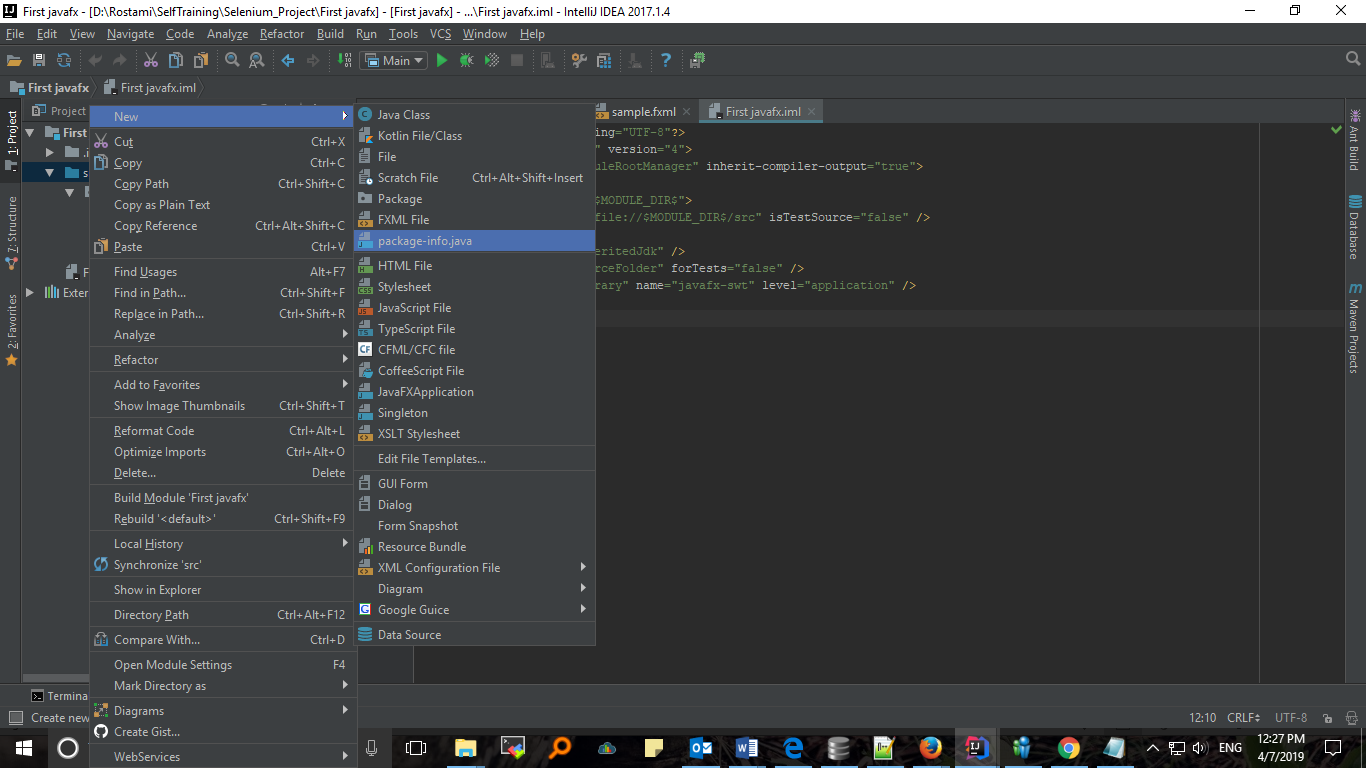This screenshot has height=768, width=1366.
Task: Click the Synchronize icon in the toolbar
Action: click(x=64, y=61)
